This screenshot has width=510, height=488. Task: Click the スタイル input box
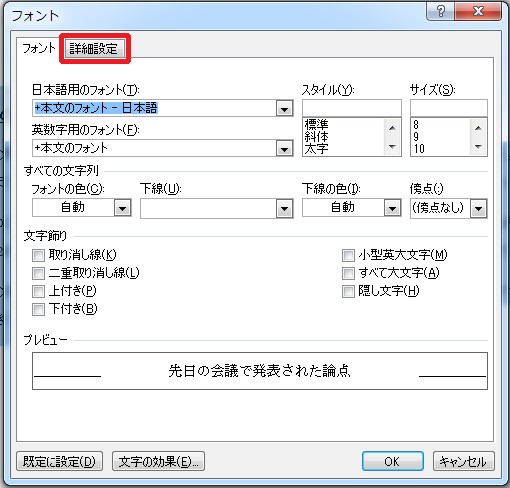352,108
